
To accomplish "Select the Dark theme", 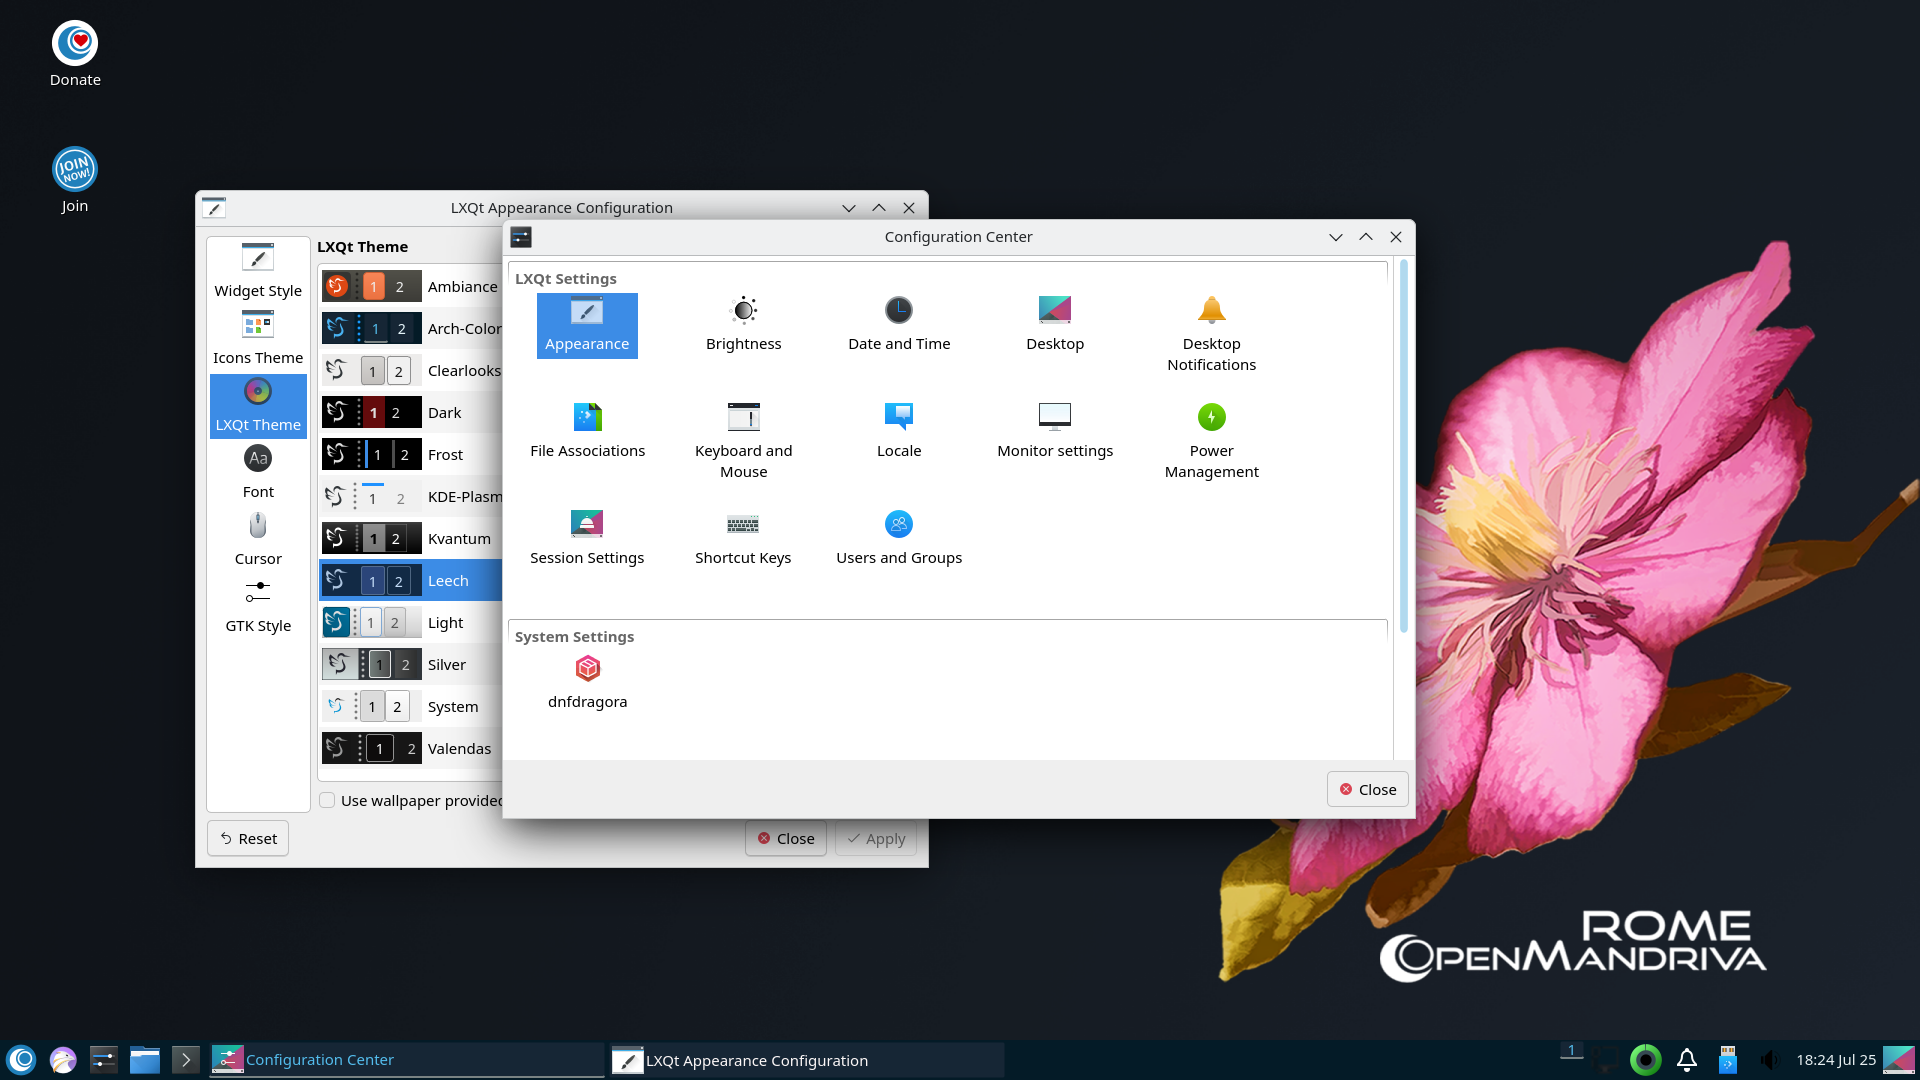I will pos(411,412).
